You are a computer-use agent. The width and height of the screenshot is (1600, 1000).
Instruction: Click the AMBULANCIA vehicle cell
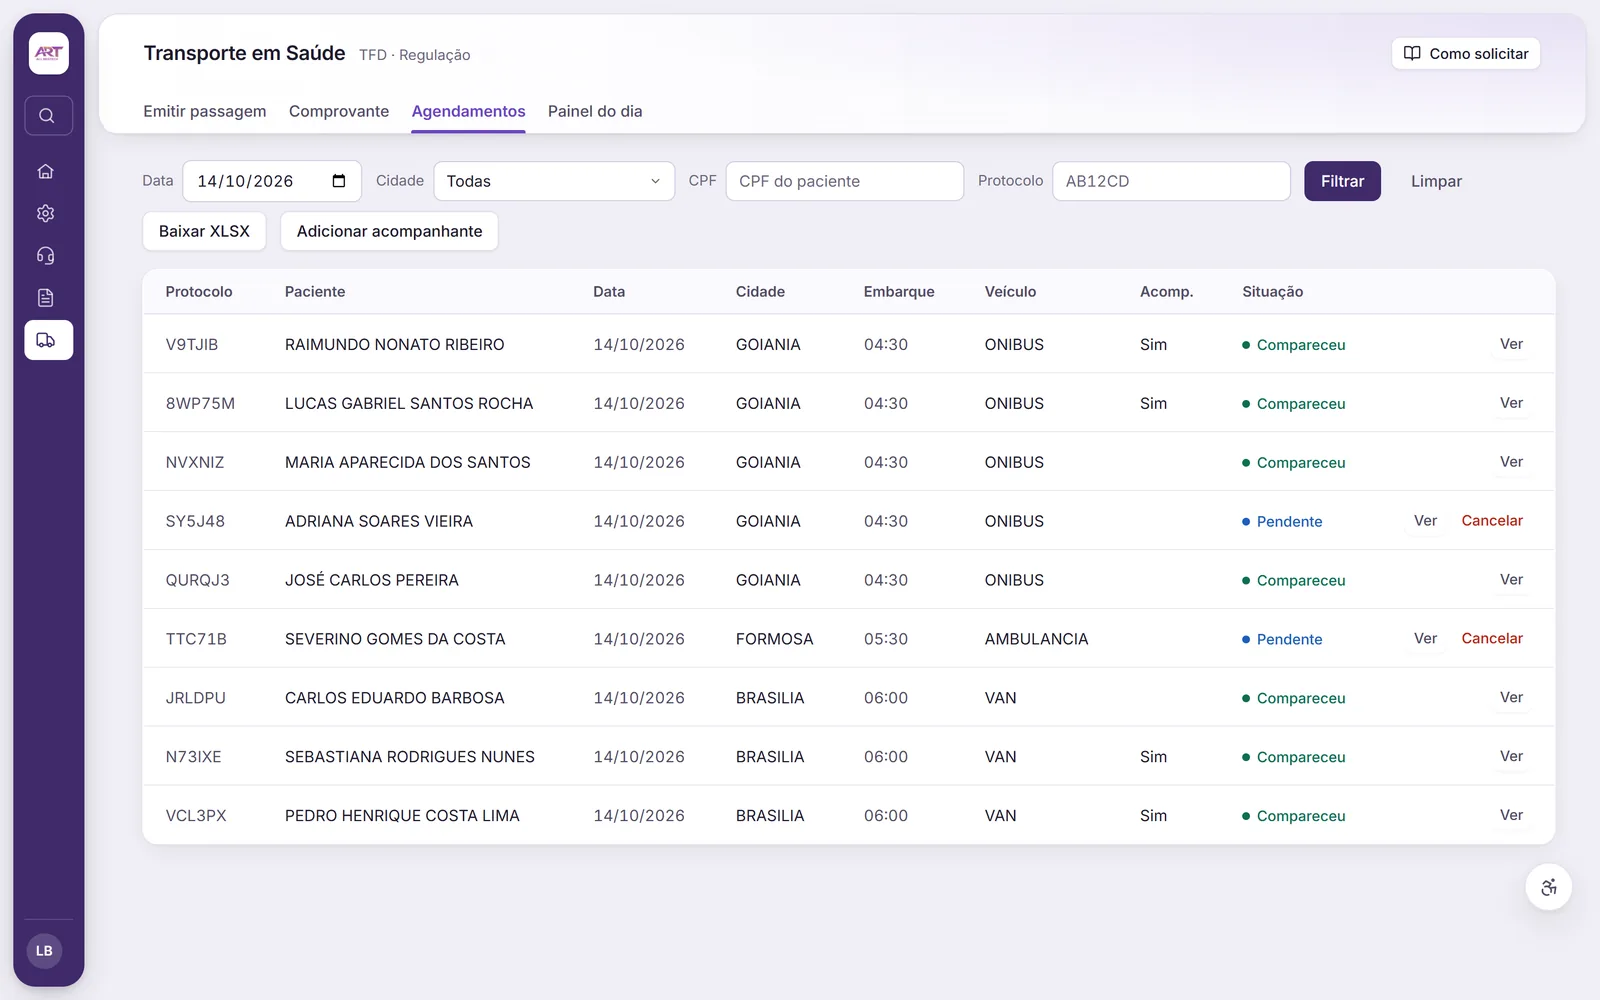pyautogui.click(x=1036, y=639)
